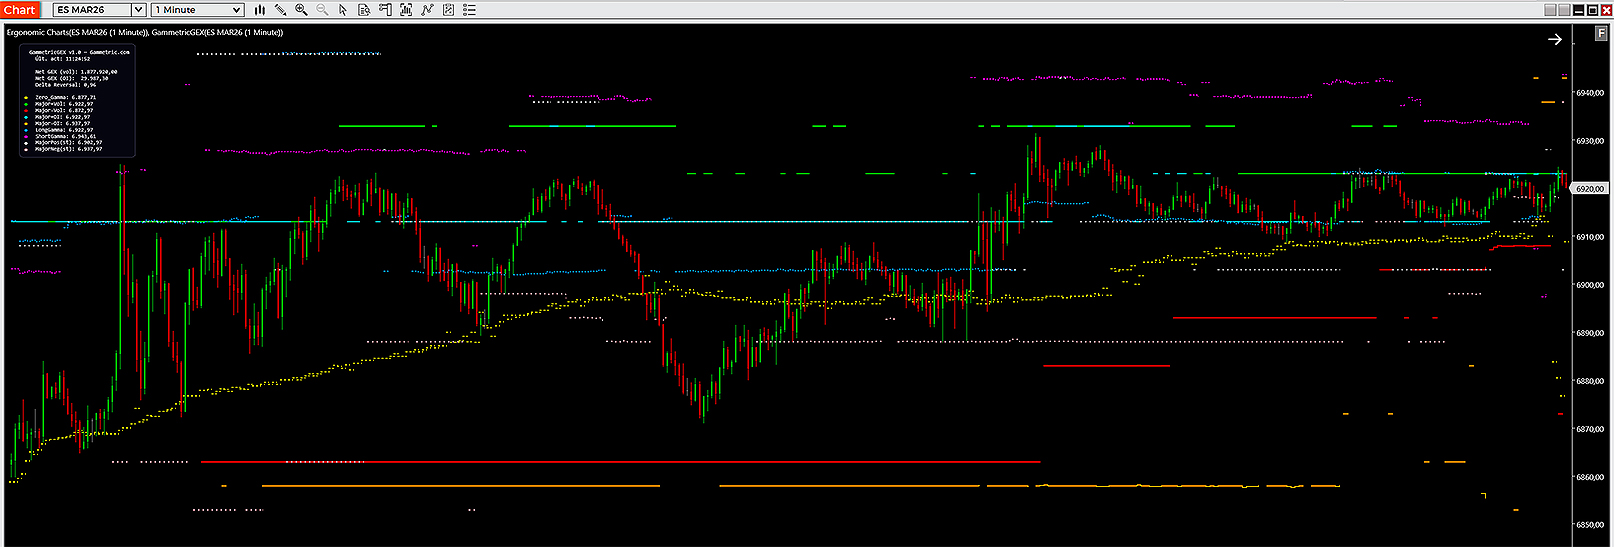Select the drawing tools pencil icon

click(281, 10)
